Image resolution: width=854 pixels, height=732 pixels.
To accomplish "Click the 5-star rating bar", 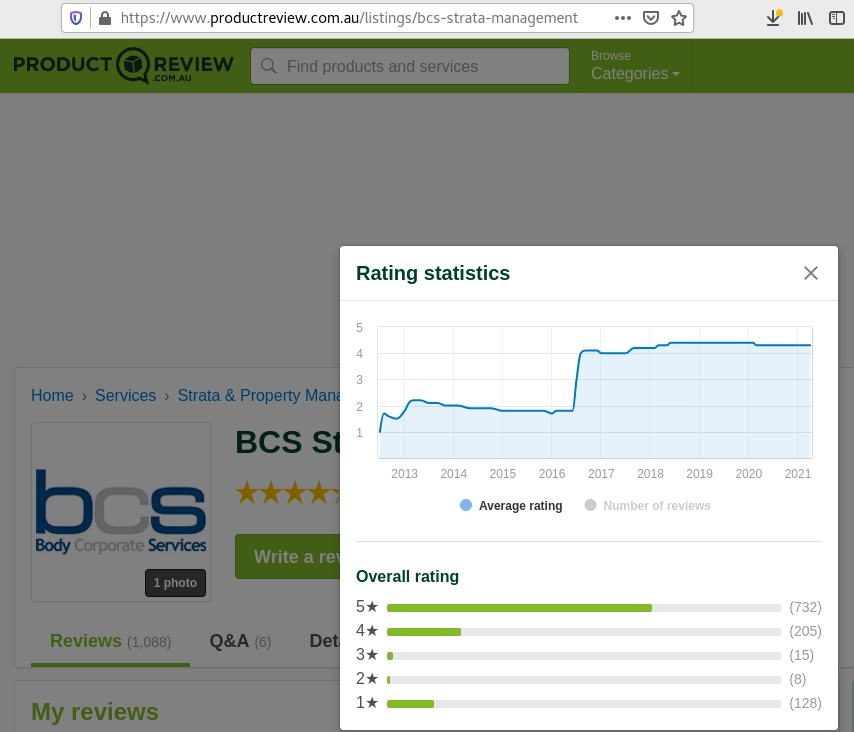I will pyautogui.click(x=583, y=608).
